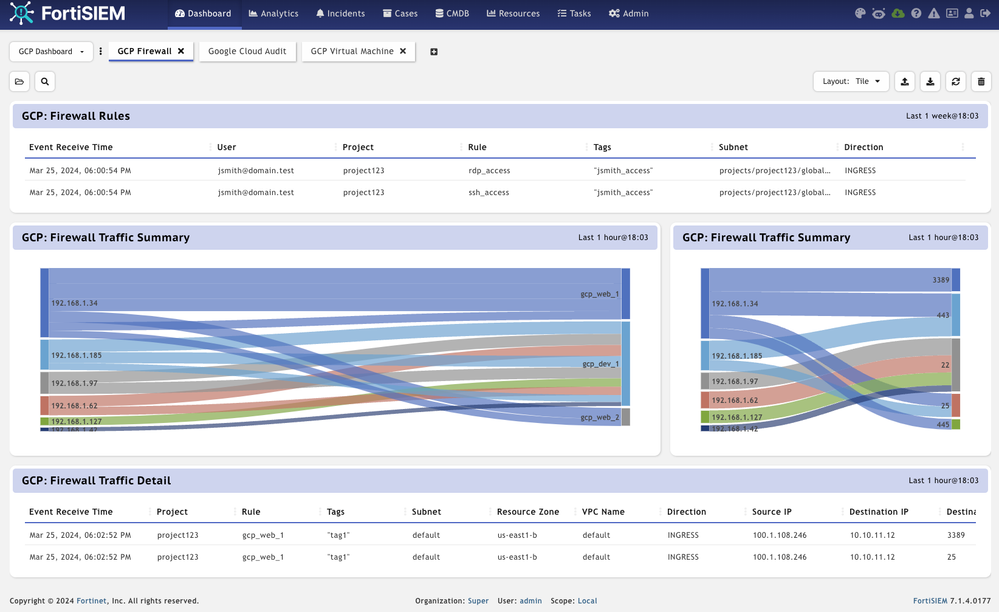Close the GCP Virtual Machine tab
The image size is (999, 612).
click(x=403, y=52)
